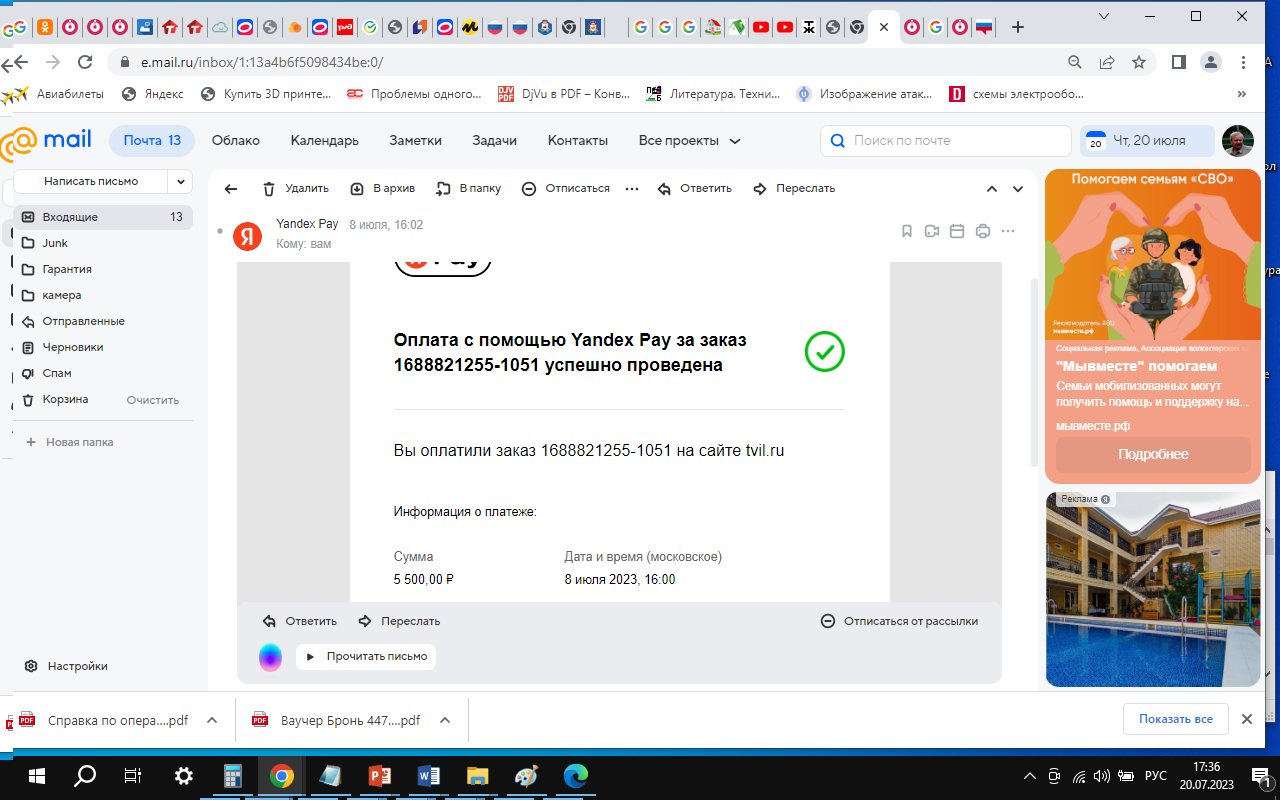This screenshot has height=800, width=1280.
Task: Click the email body vertical scrollbar
Action: [x=1034, y=372]
